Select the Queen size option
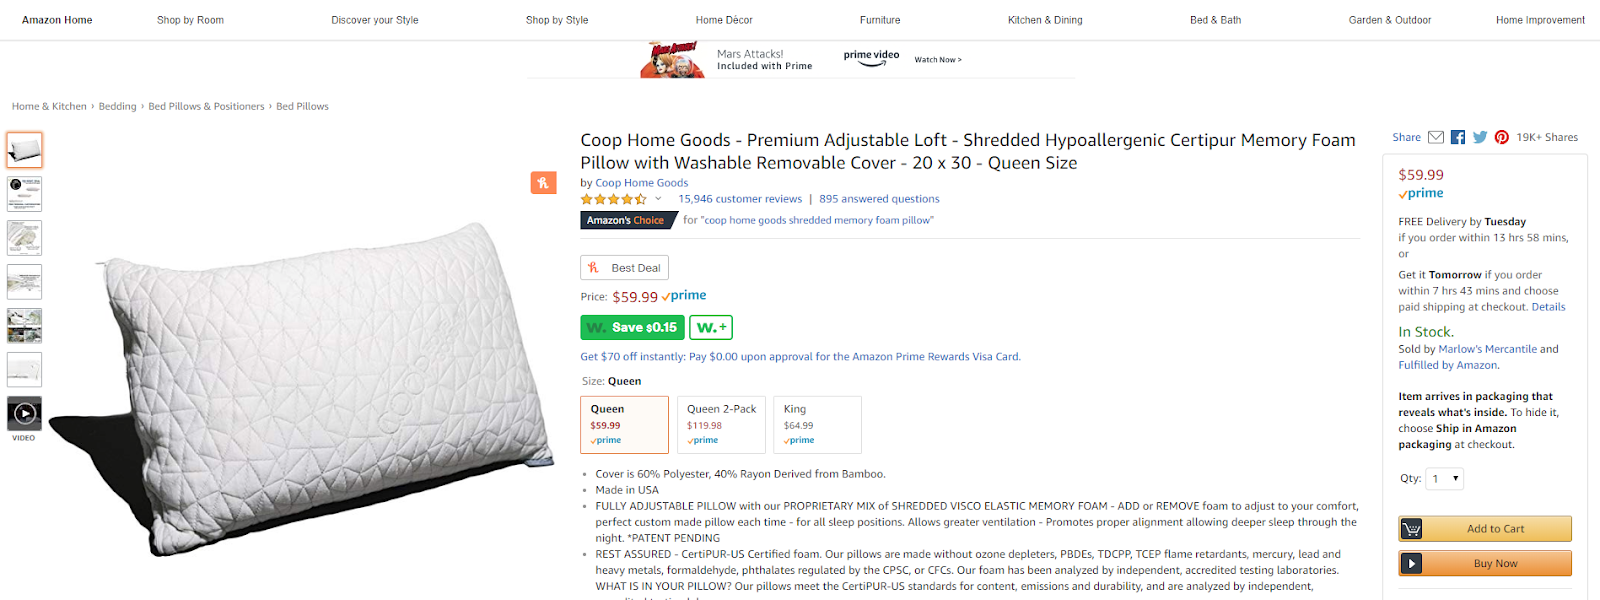Viewport: 1600px width, 600px height. coord(624,424)
